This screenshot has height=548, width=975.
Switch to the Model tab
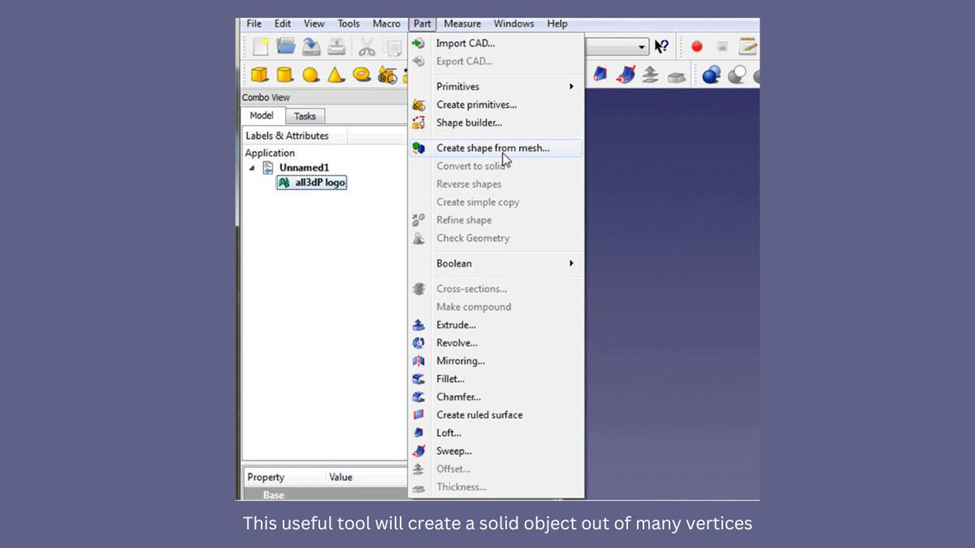(x=261, y=116)
